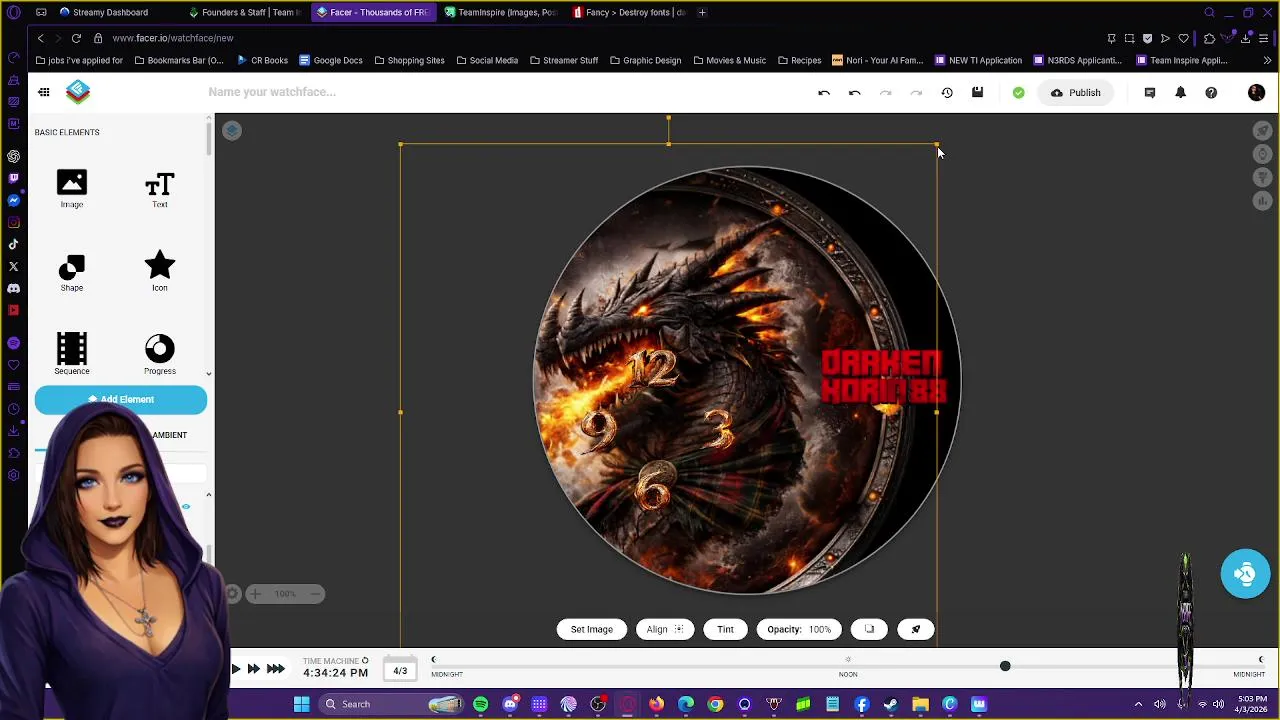Open Spotify from the taskbar
The width and height of the screenshot is (1280, 720).
tap(480, 704)
